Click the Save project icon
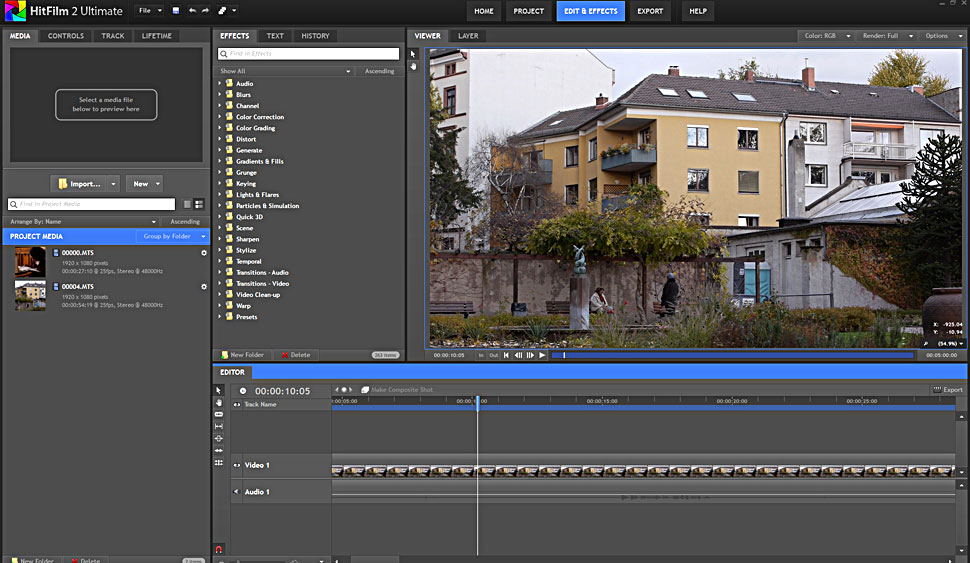The height and width of the screenshot is (563, 970). pos(176,11)
